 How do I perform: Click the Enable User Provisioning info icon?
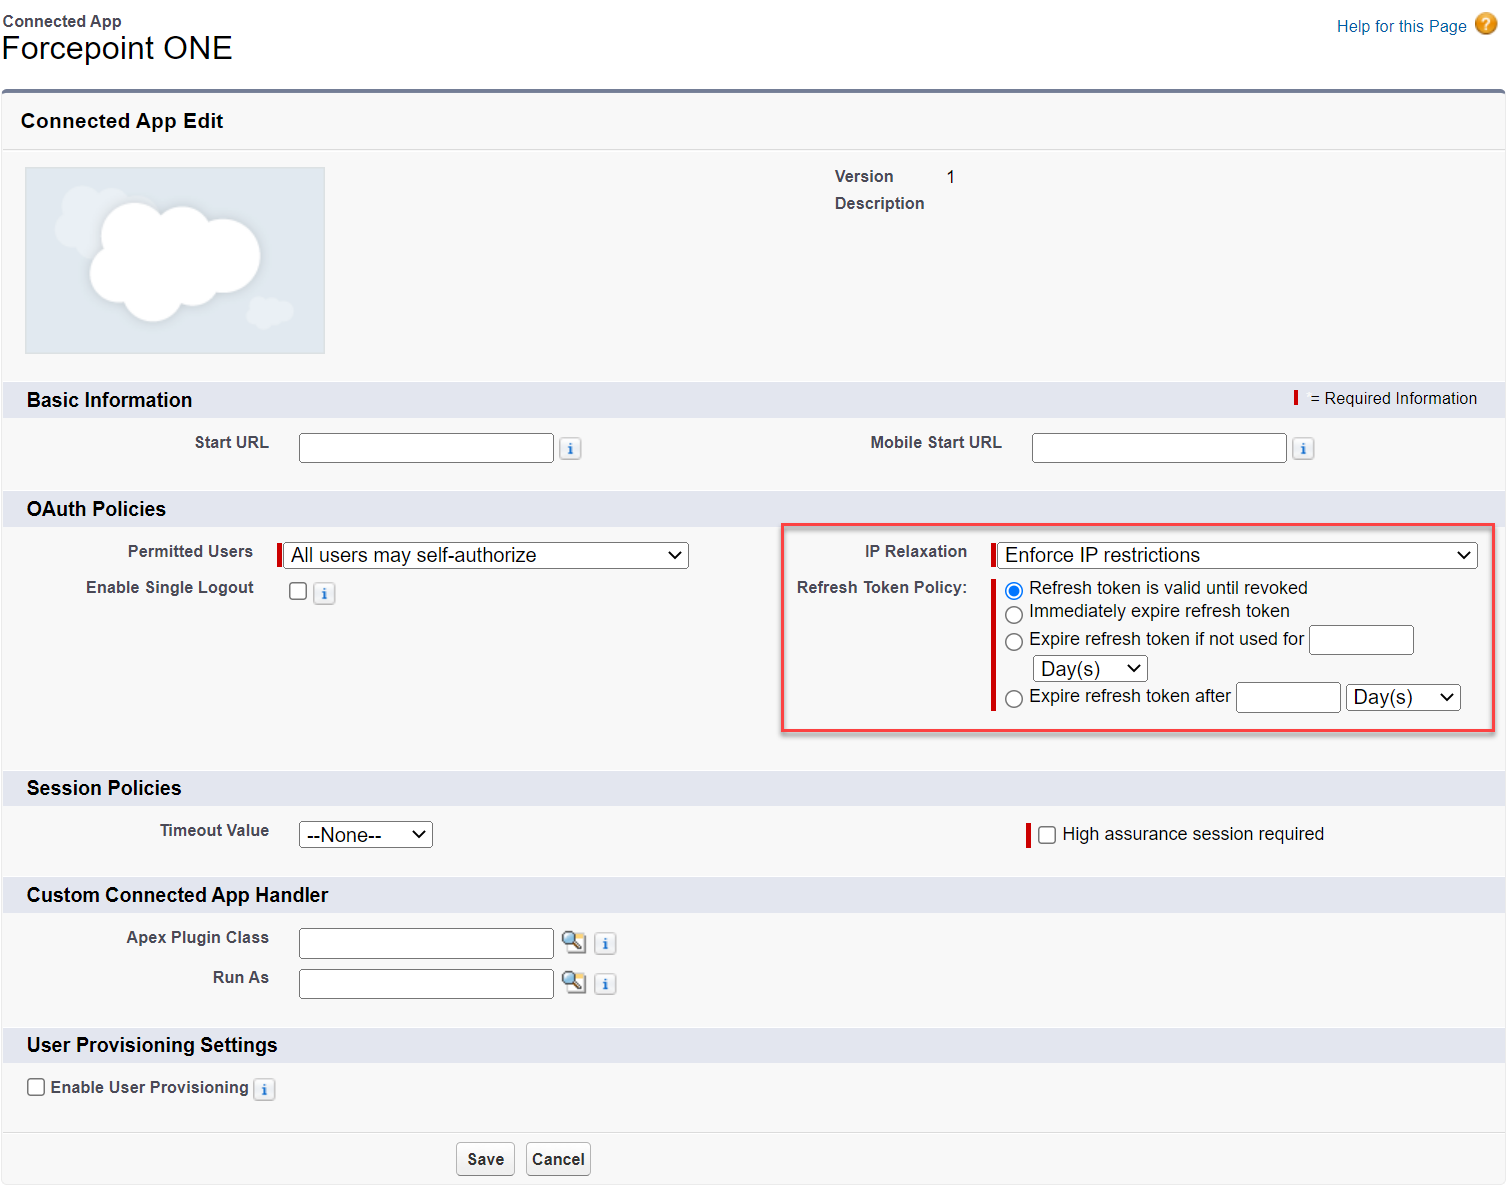click(264, 1088)
